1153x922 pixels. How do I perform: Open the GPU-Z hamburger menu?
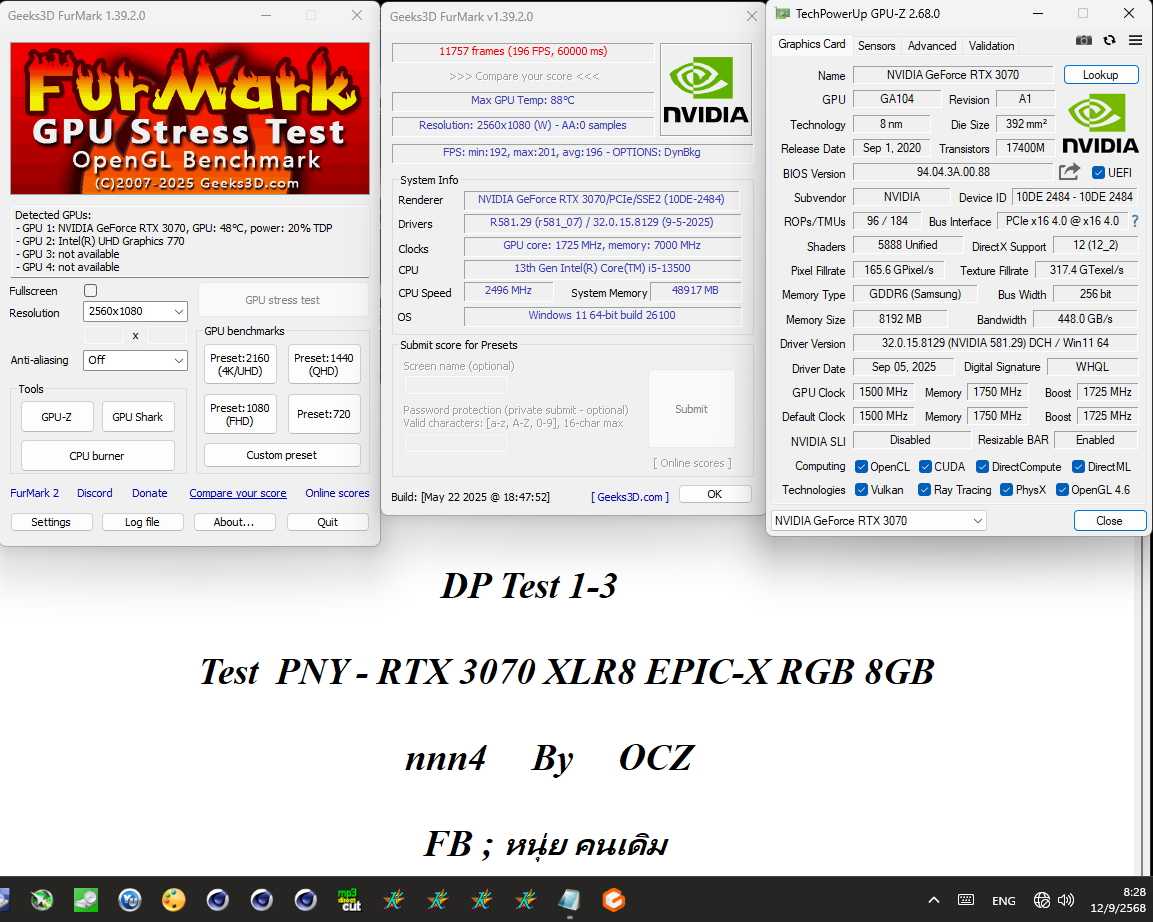(1135, 40)
